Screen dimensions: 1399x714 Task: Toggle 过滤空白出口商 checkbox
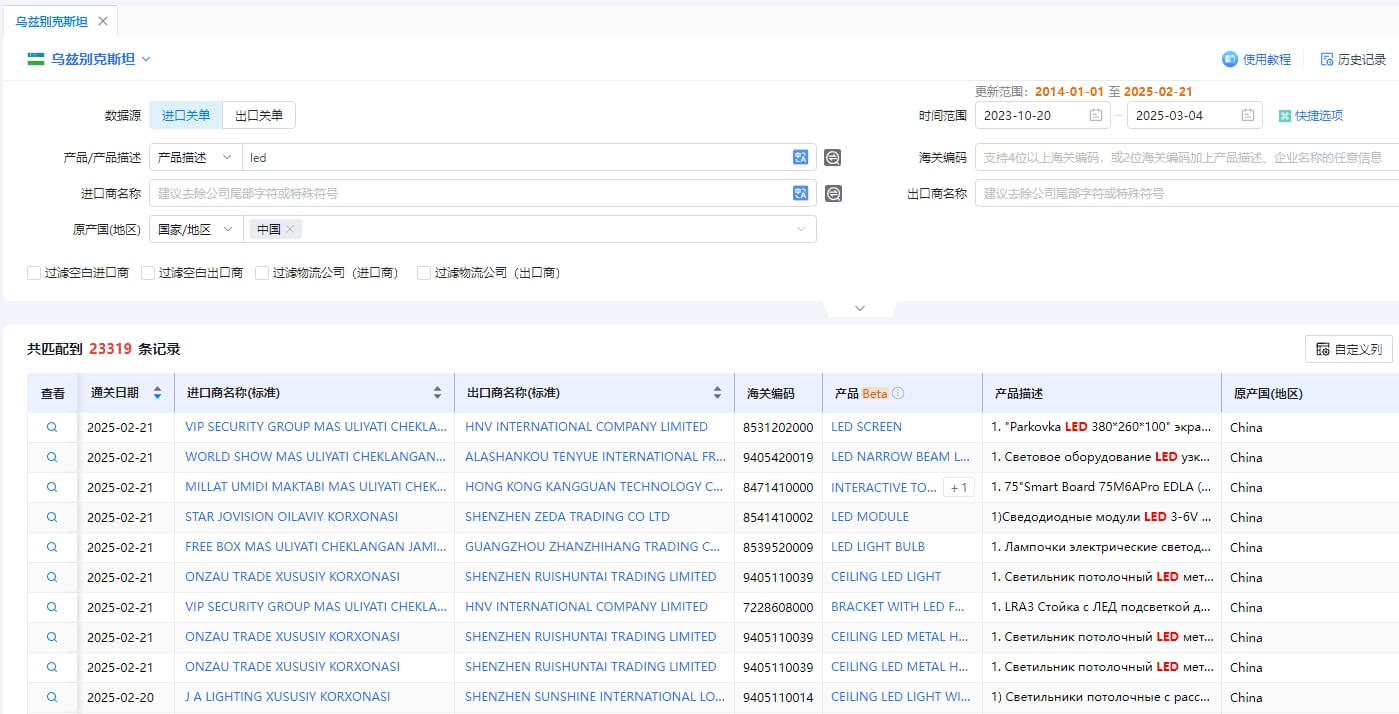tap(149, 272)
